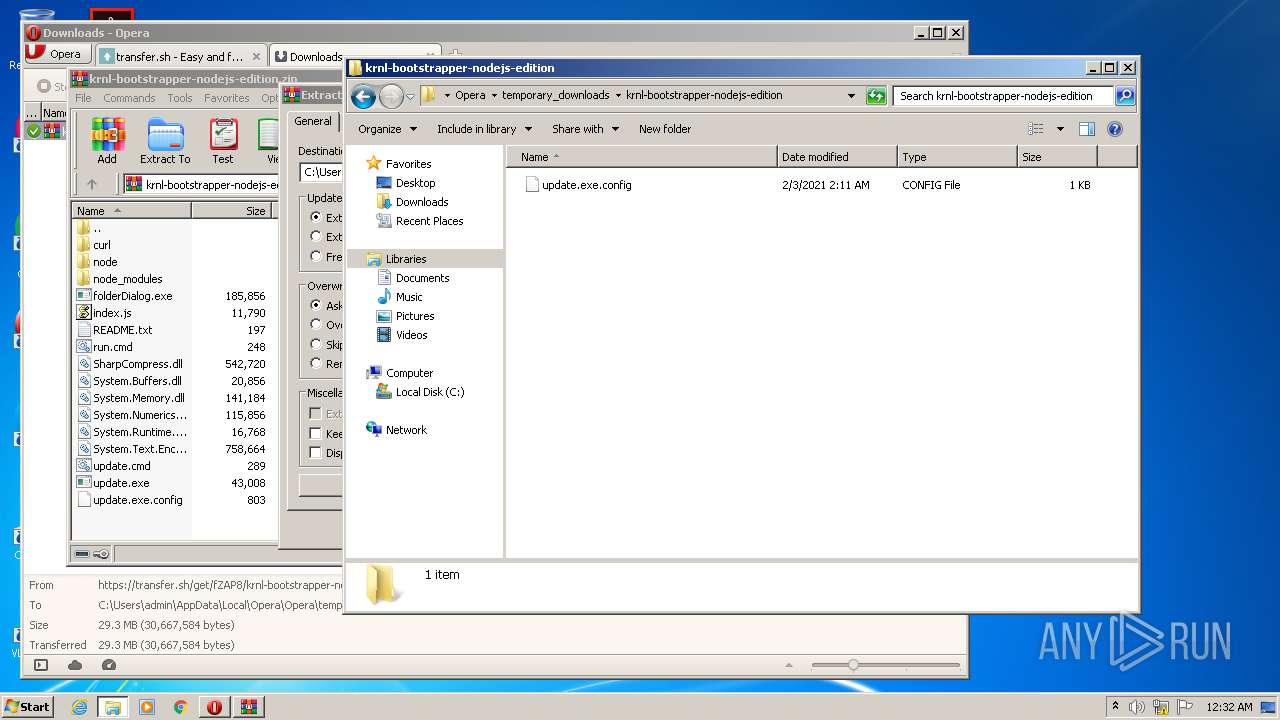Viewport: 1280px width, 720px height.
Task: Open WinRAR File menu
Action: point(83,98)
